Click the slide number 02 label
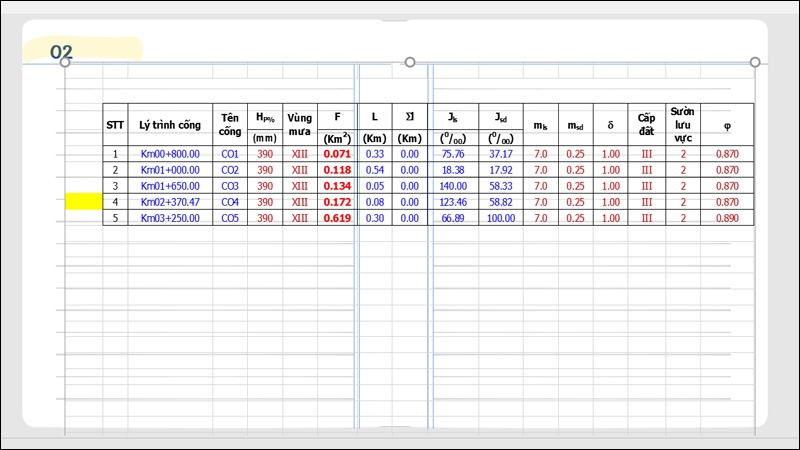The image size is (800, 450). click(61, 52)
